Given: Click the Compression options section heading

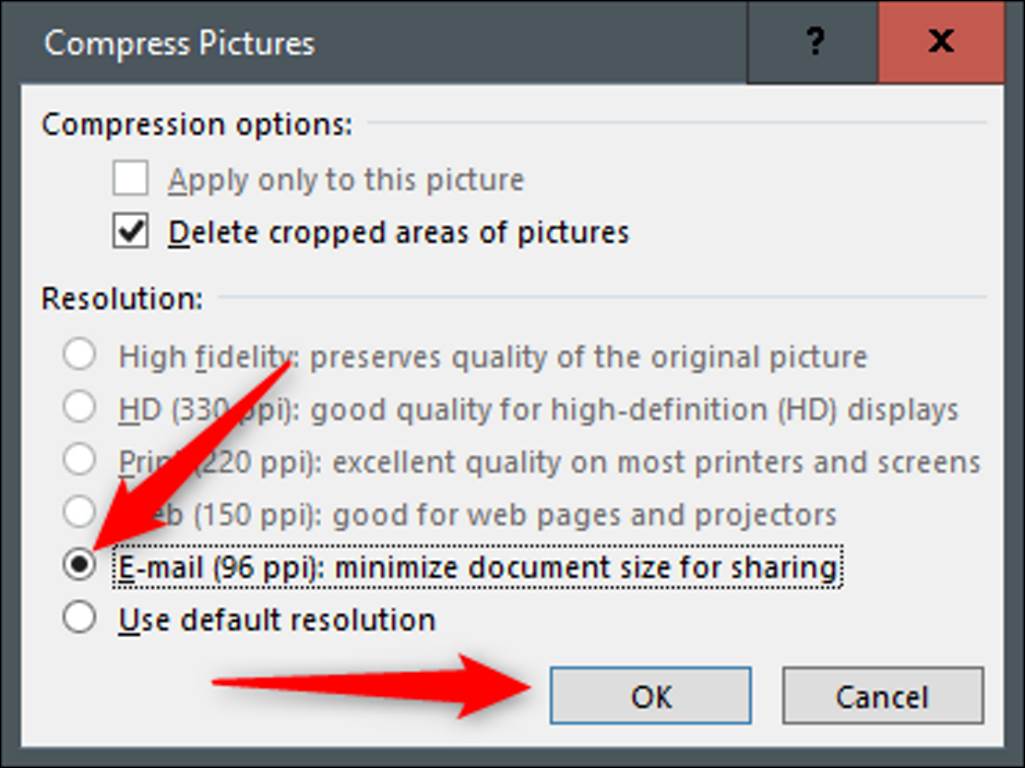Looking at the screenshot, I should coord(197,125).
